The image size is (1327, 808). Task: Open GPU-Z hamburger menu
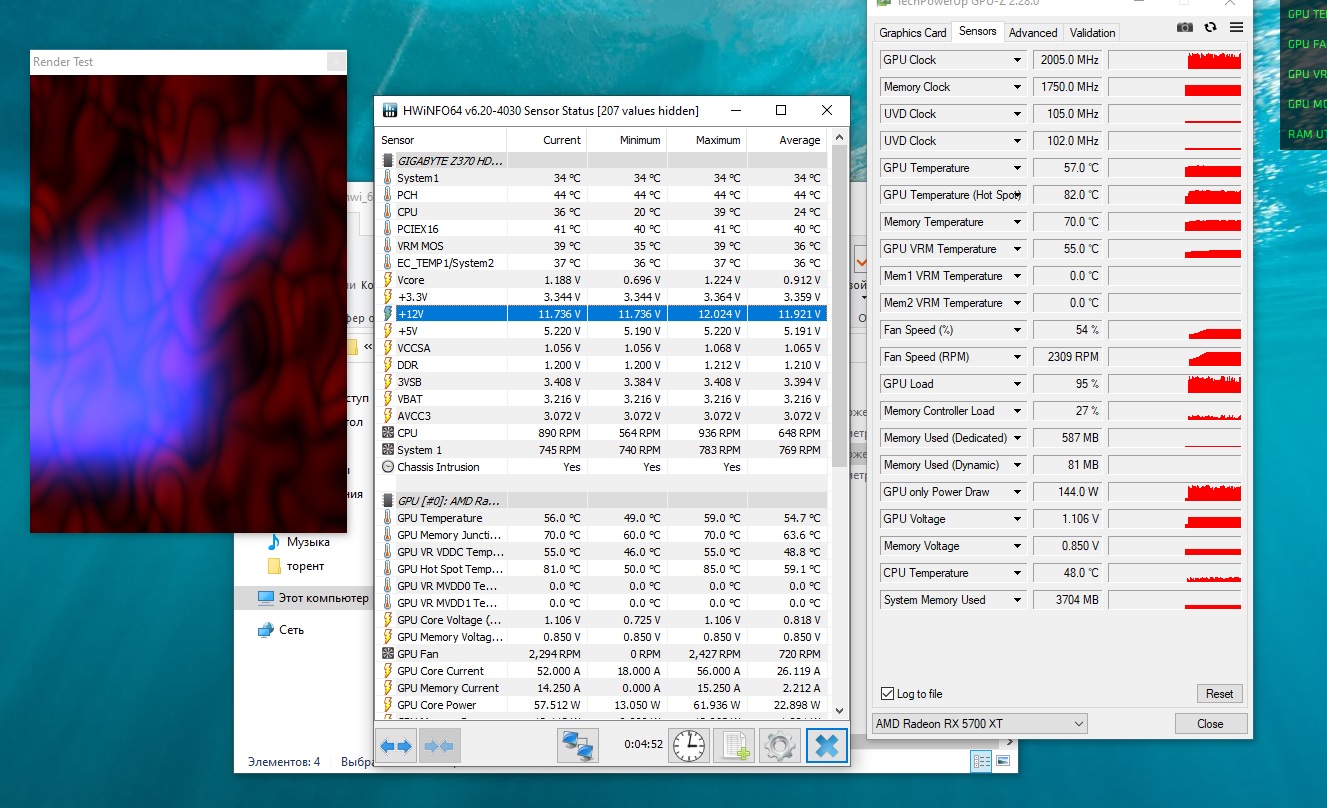pos(1237,28)
